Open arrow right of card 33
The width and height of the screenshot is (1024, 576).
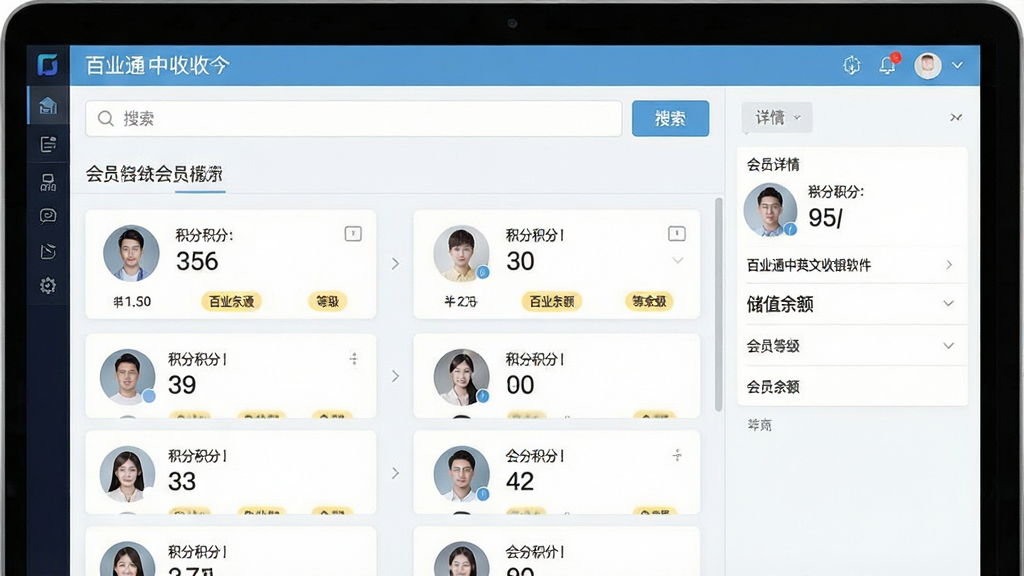click(395, 473)
